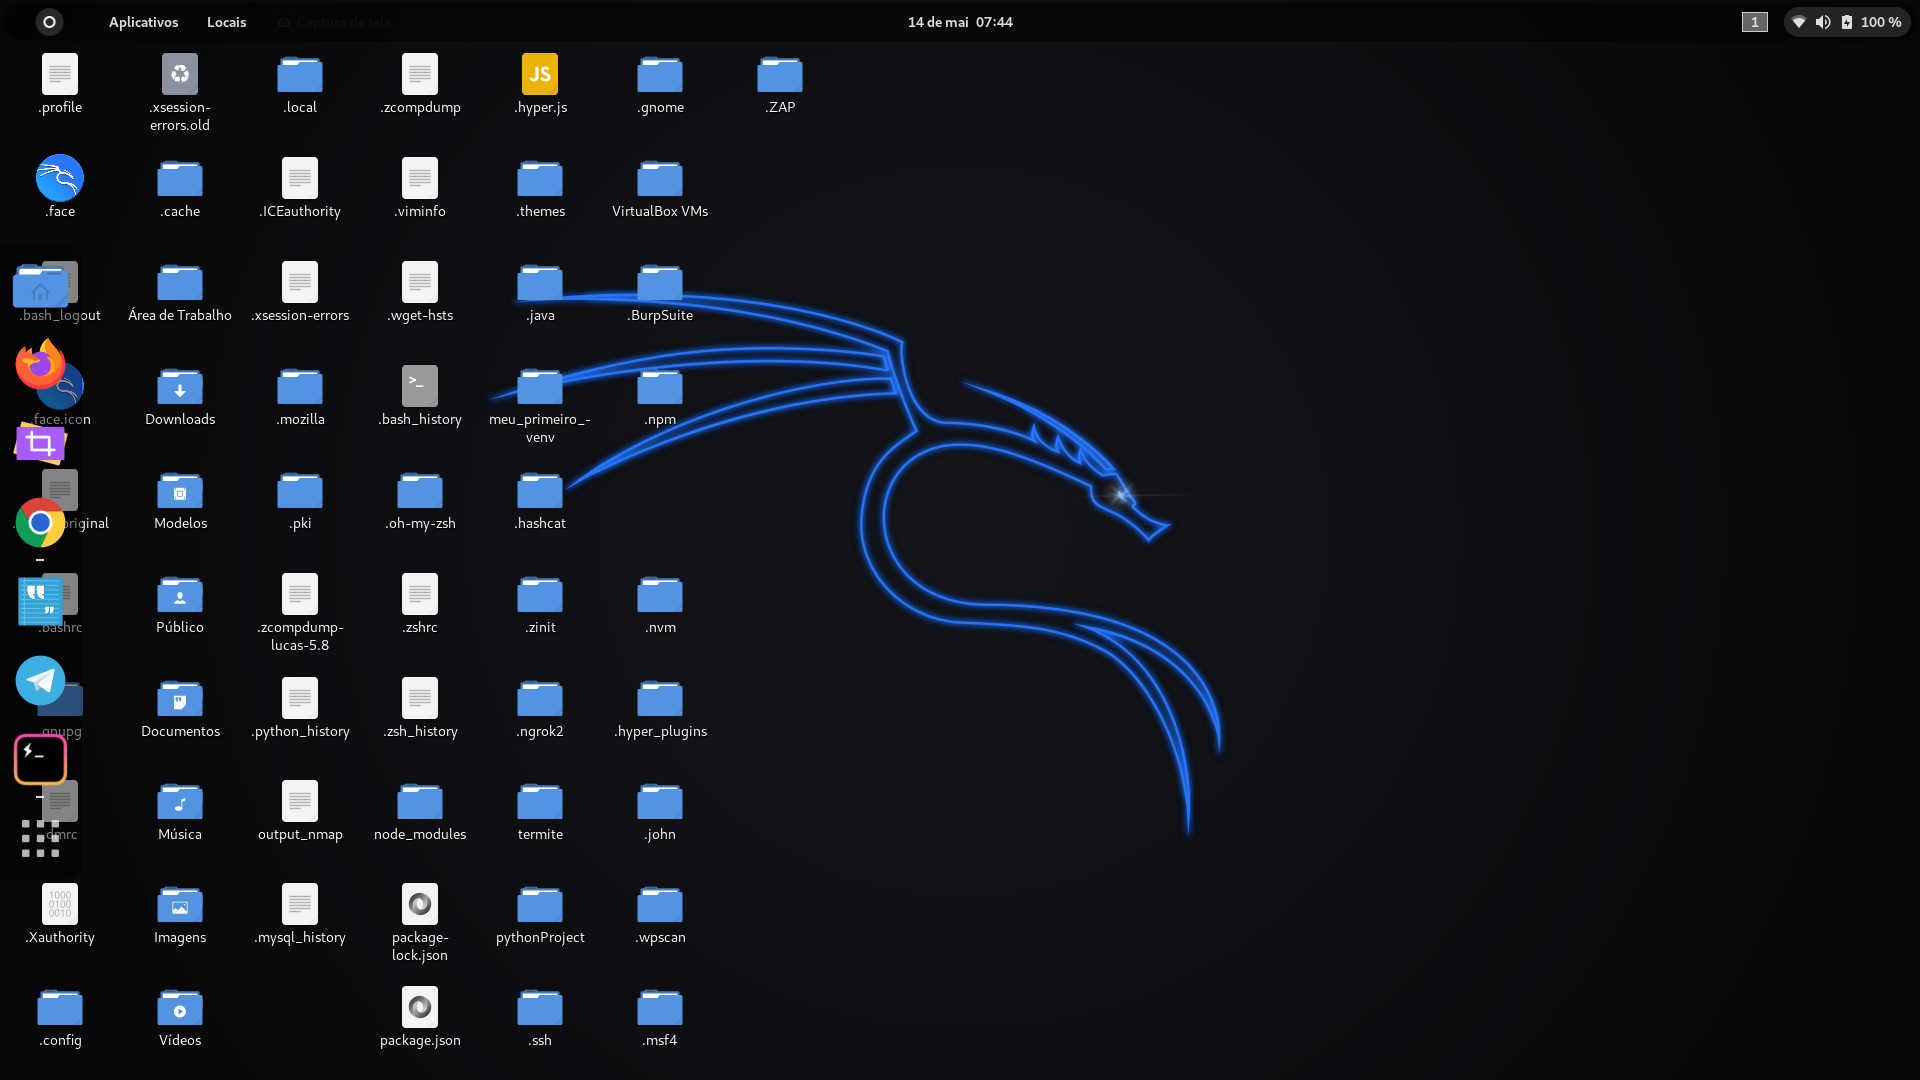Select the .ngrok2 folder

pyautogui.click(x=540, y=698)
